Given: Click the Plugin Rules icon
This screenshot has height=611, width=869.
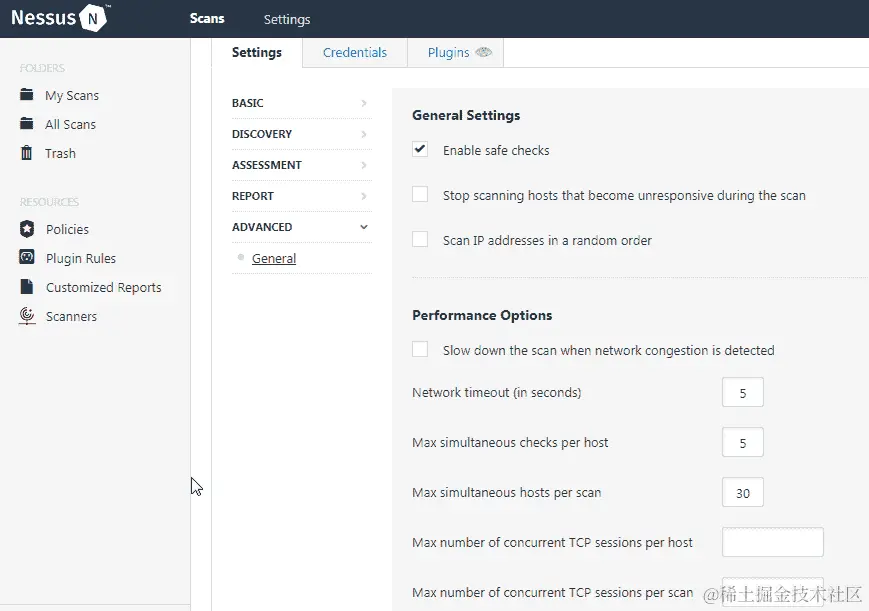Looking at the screenshot, I should click(27, 258).
